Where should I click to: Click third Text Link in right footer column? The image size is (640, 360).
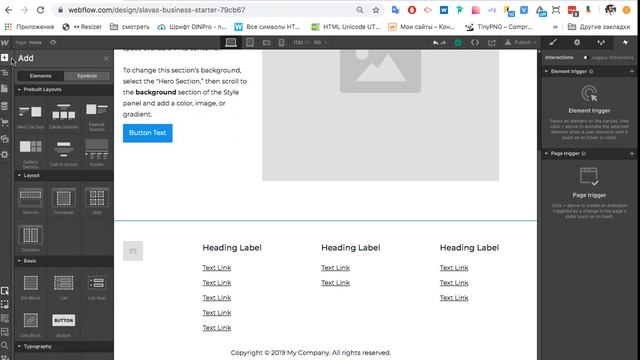tap(454, 298)
